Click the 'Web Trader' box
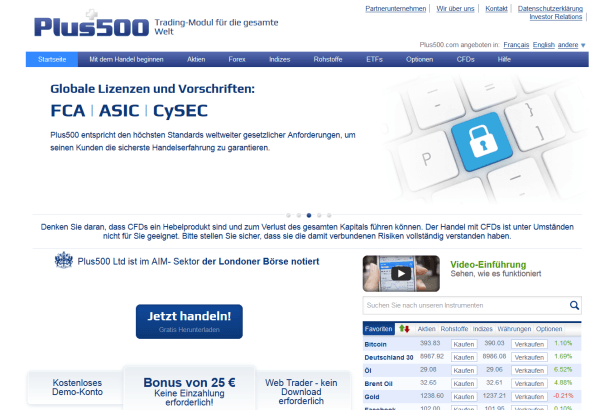 pos(301,391)
